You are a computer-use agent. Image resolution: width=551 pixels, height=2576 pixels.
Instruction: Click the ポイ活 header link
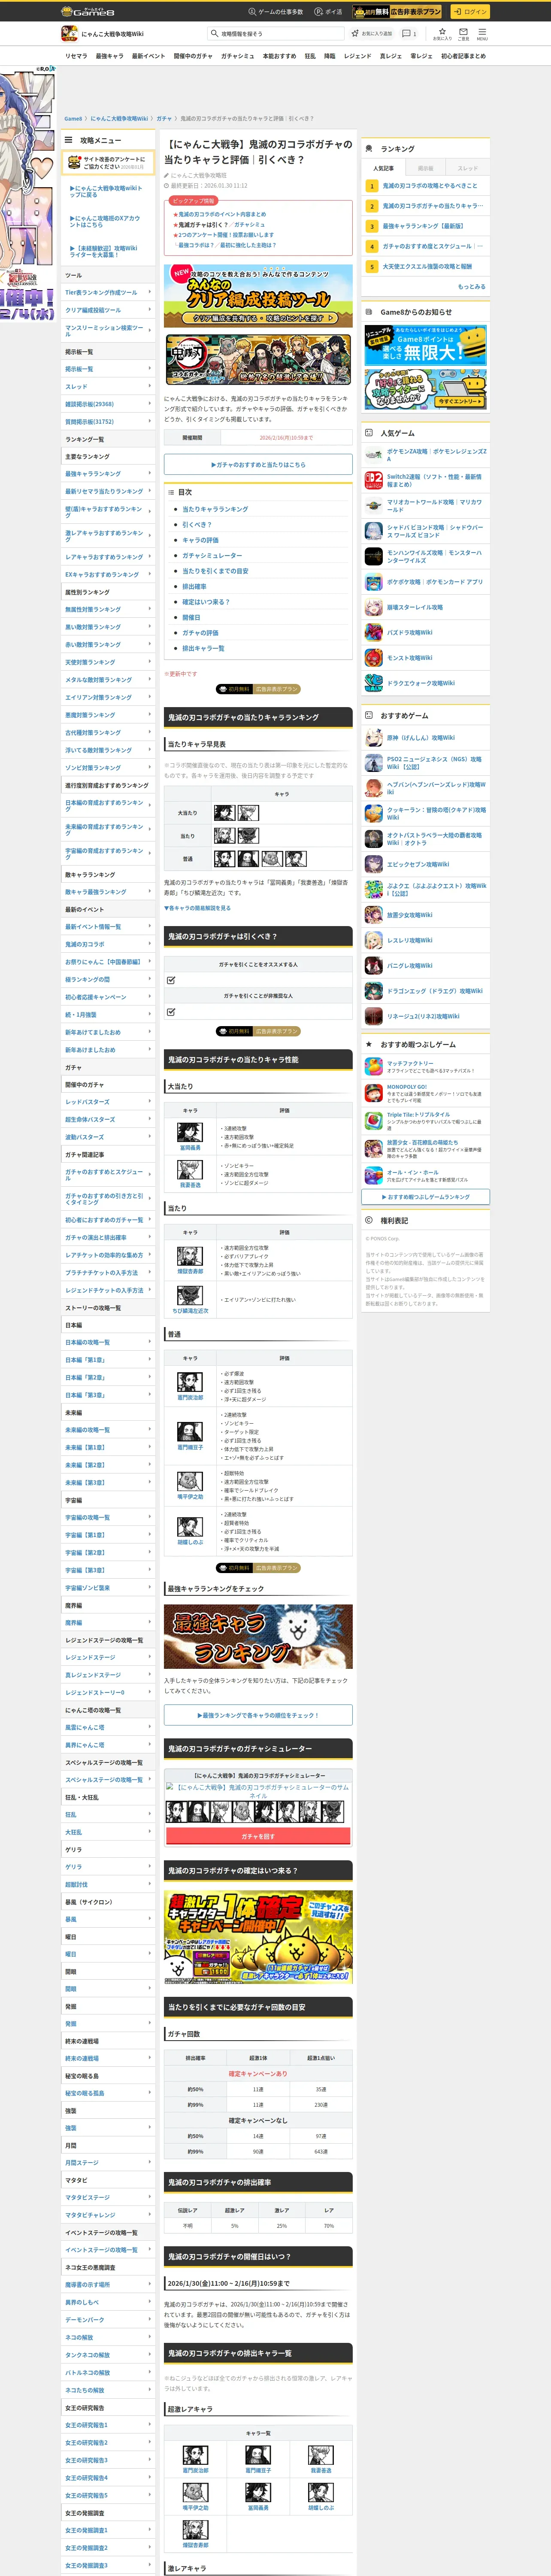(x=328, y=12)
